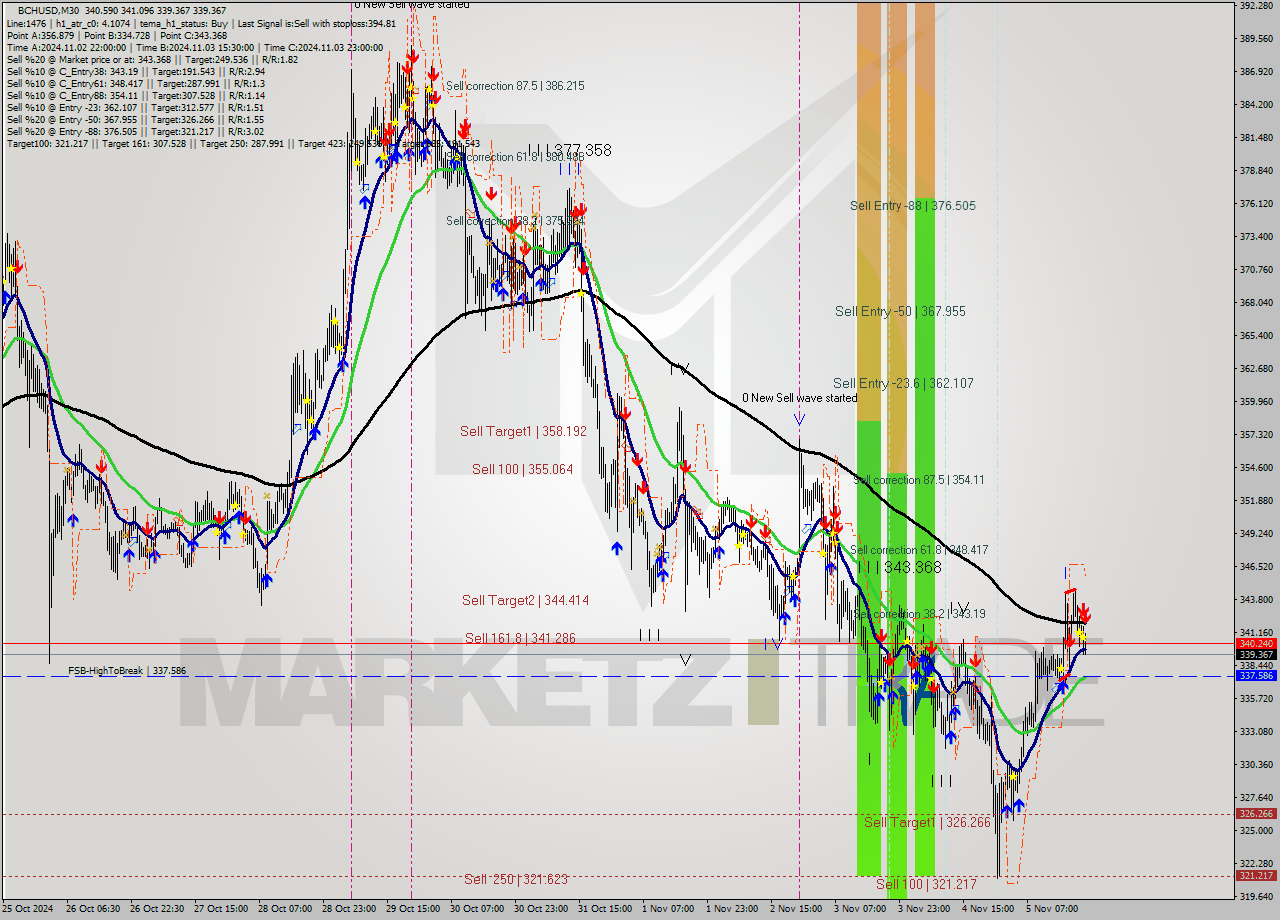Click the 'Sell 161.8 | 341.286' label

tap(520, 638)
